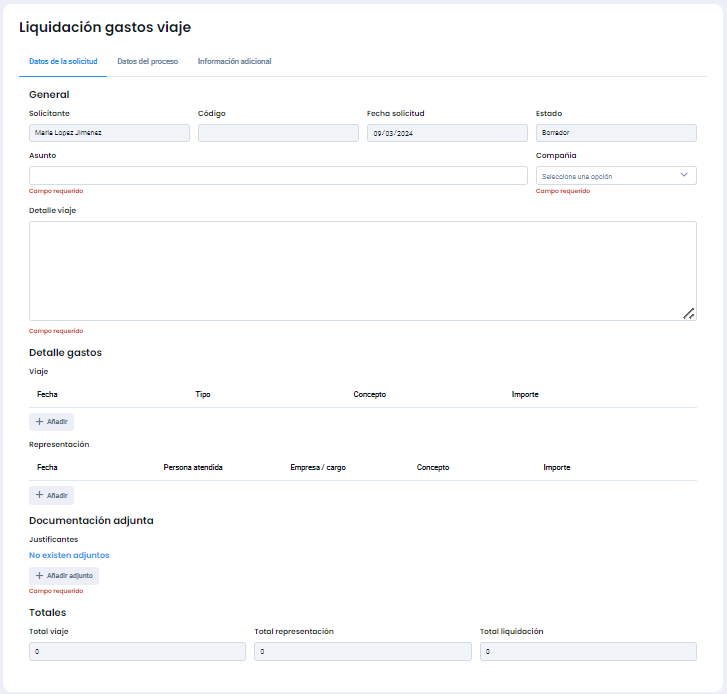Click the Importe column header in Viaje table

coord(525,395)
